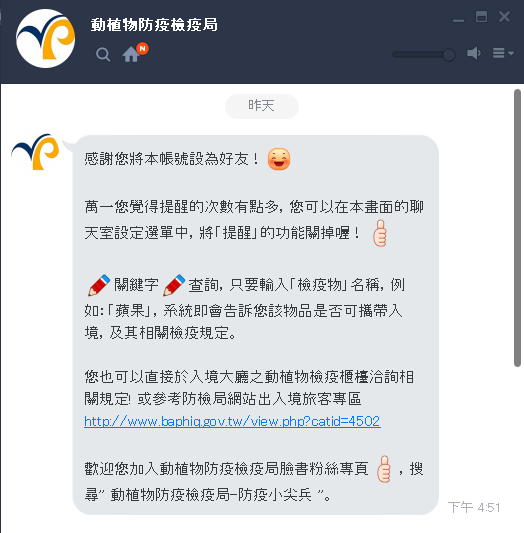
Task: Click the pencil emoji before 查詢
Action: [174, 285]
